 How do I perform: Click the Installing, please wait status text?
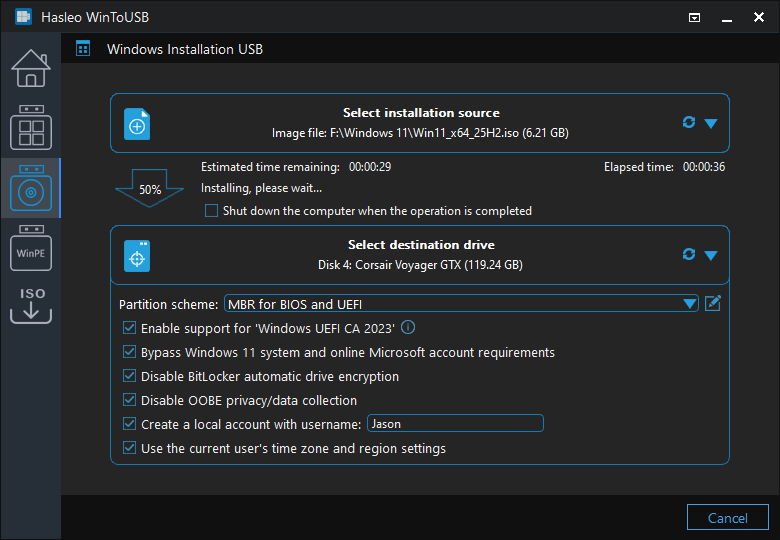261,188
